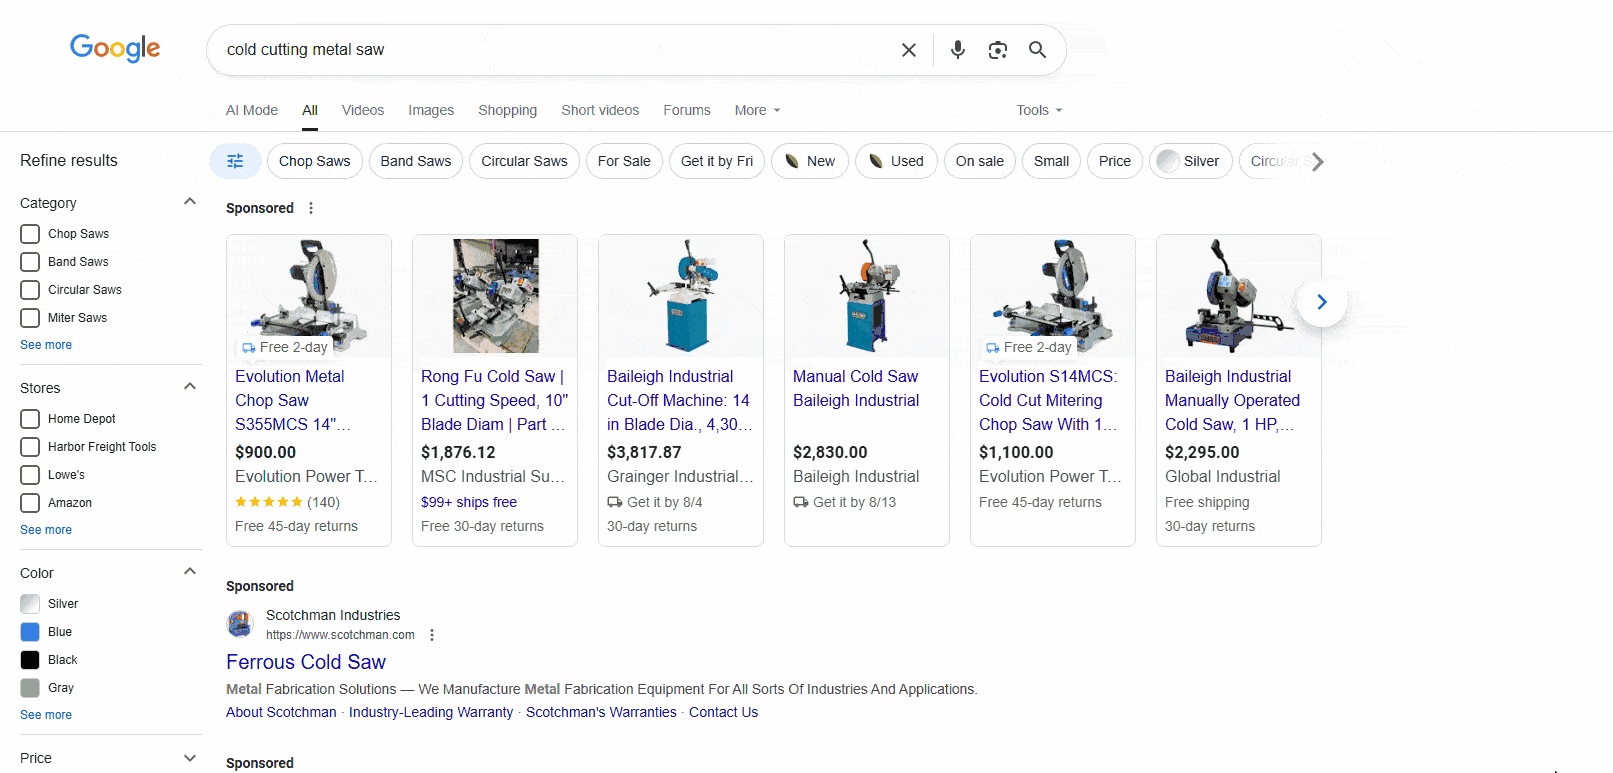Show next products with carousel arrow
The height and width of the screenshot is (773, 1613).
point(1322,302)
